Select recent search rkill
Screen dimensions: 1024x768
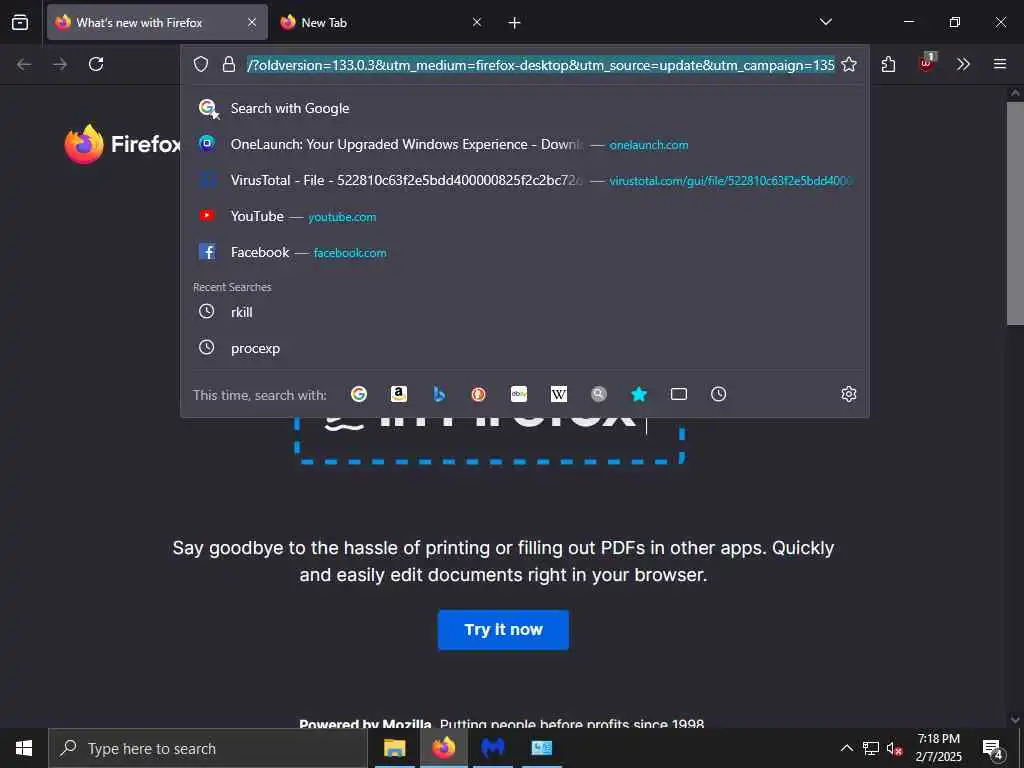tap(524, 312)
